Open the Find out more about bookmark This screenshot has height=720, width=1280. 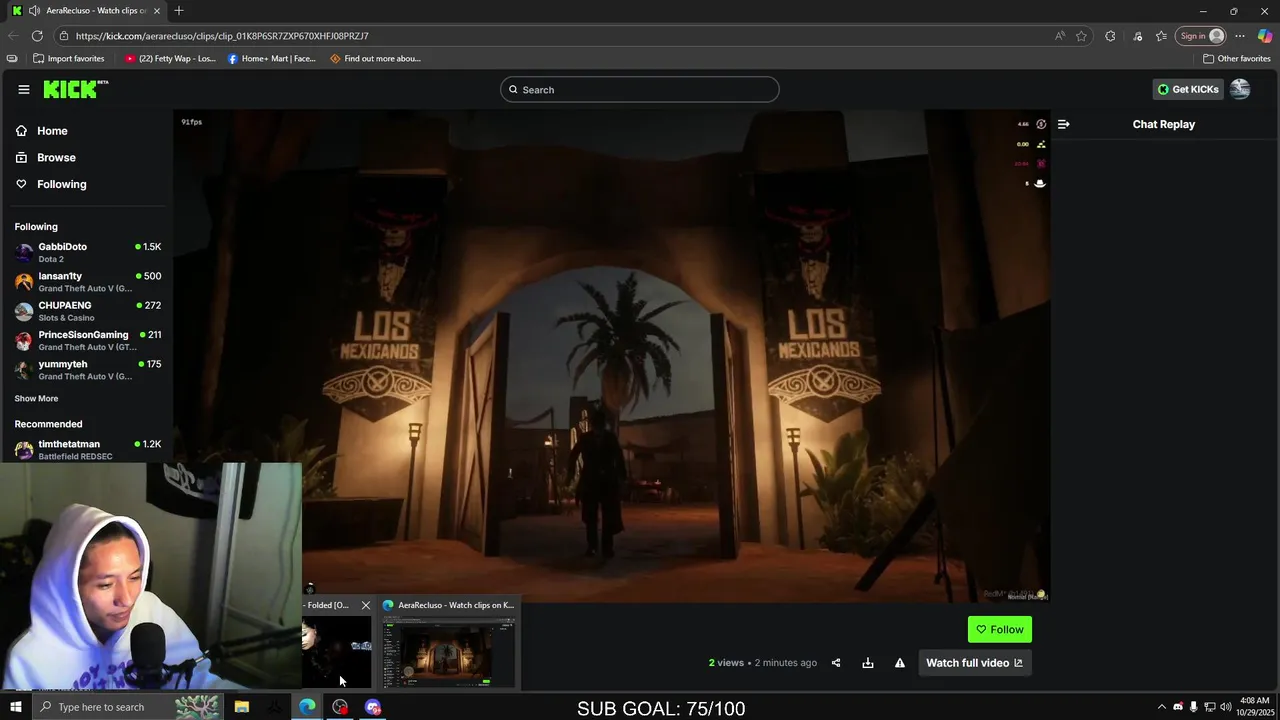(x=375, y=58)
